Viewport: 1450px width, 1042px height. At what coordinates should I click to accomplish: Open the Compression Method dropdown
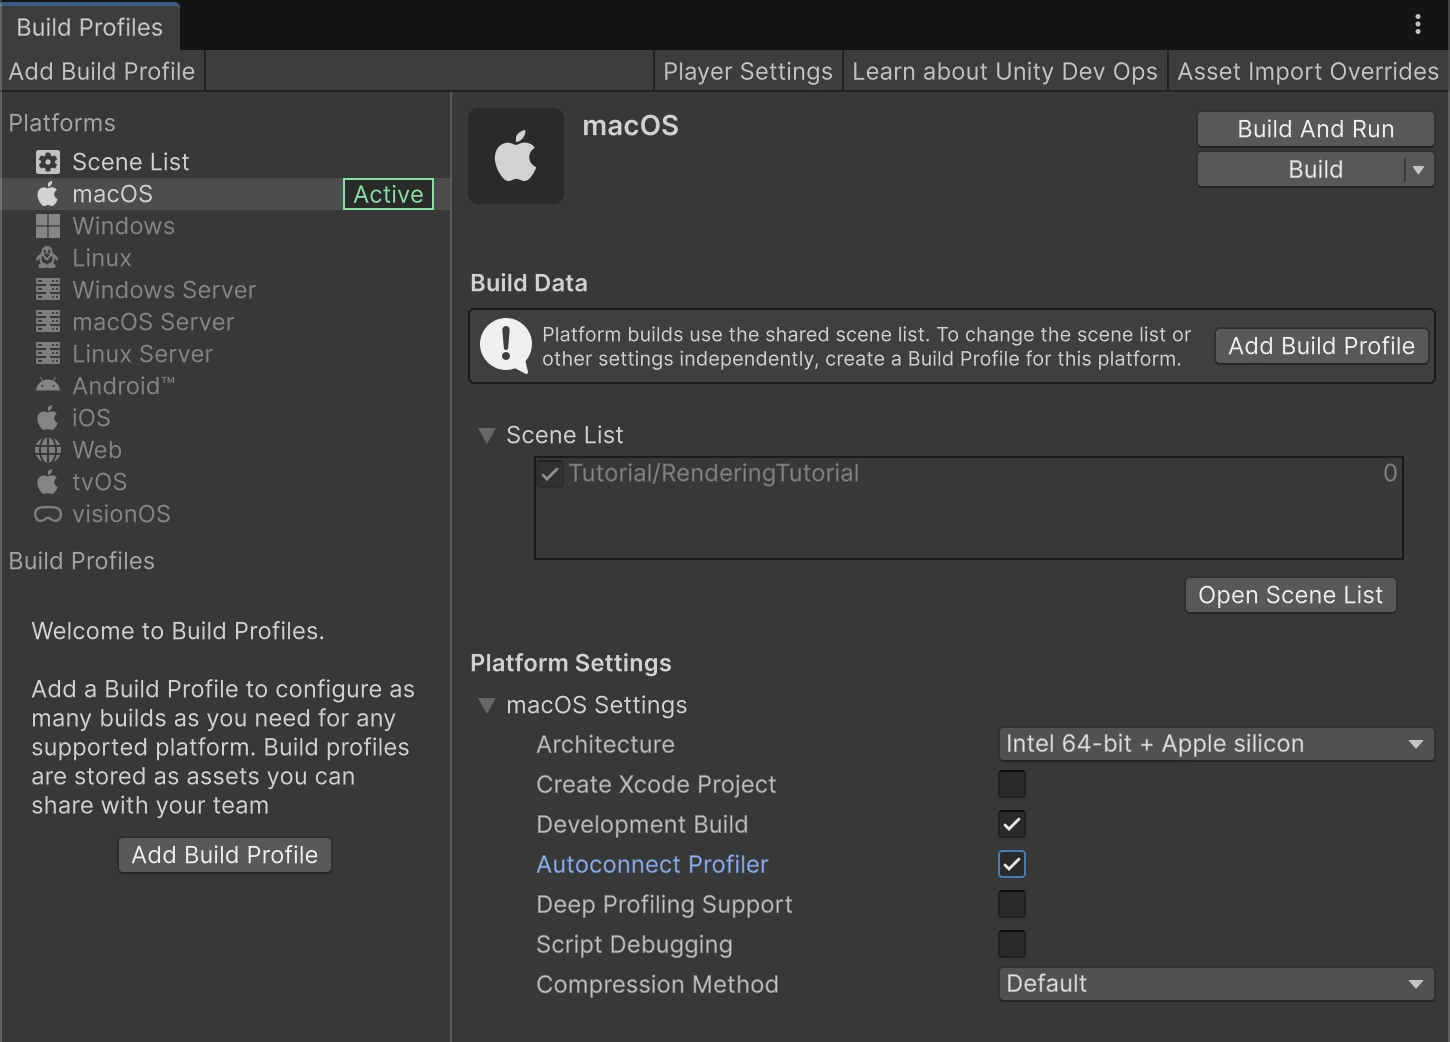pyautogui.click(x=1216, y=984)
